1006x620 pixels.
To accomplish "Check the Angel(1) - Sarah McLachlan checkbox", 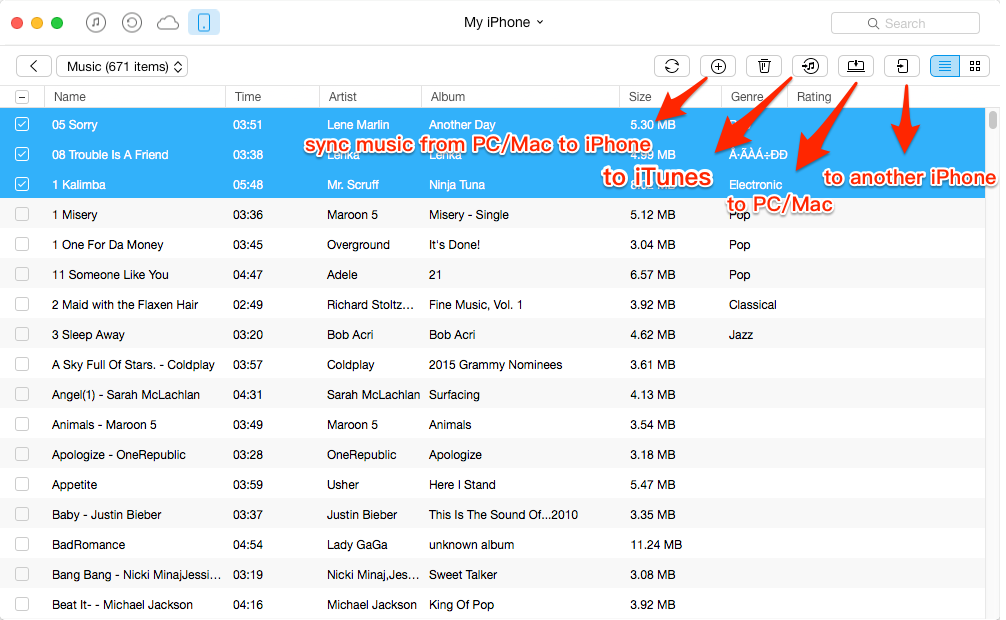I will point(22,394).
